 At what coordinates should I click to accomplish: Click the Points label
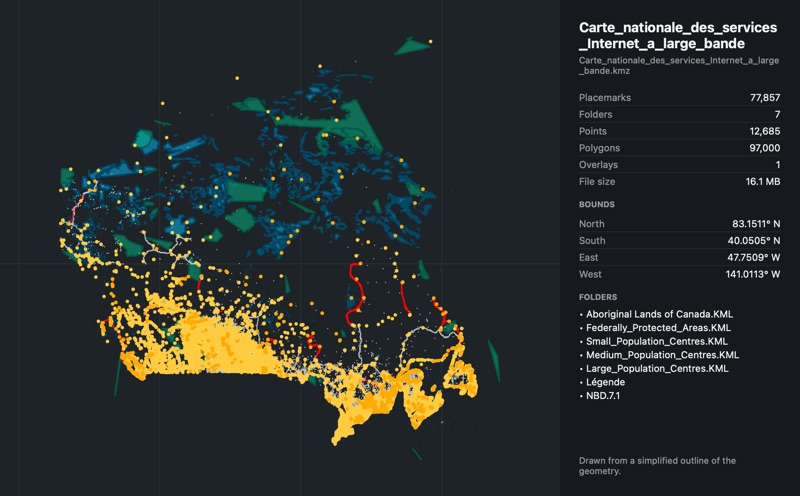[592, 131]
